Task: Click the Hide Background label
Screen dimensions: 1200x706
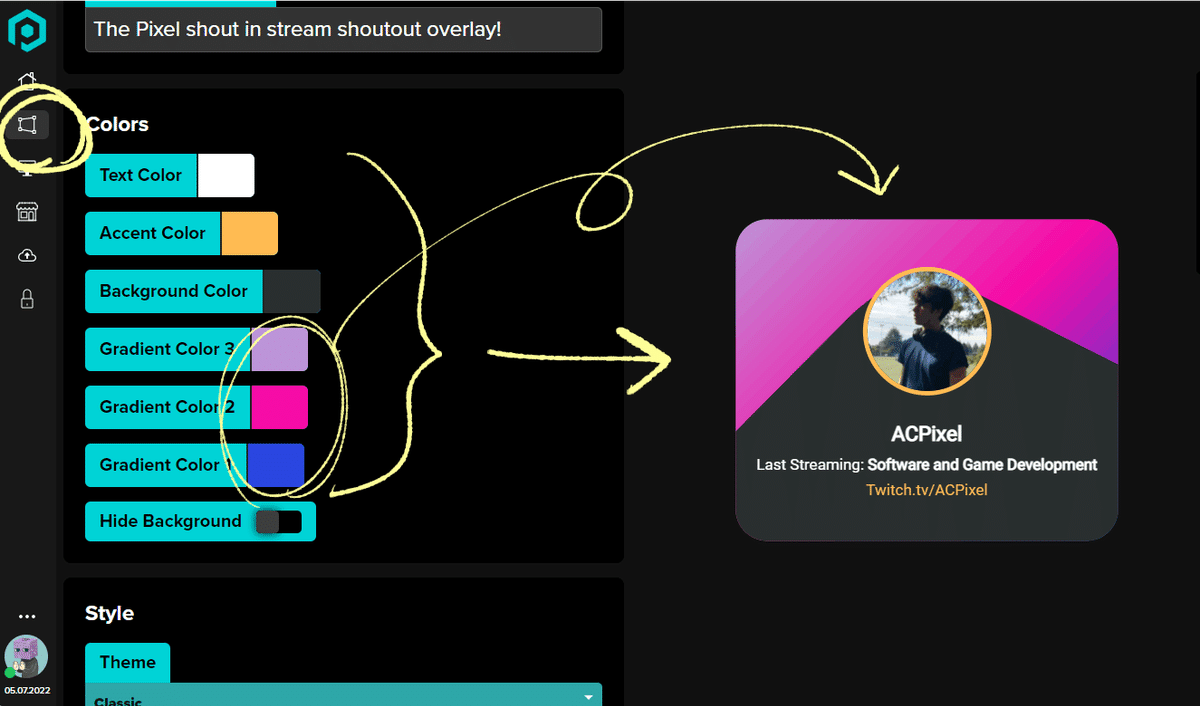Action: [170, 521]
